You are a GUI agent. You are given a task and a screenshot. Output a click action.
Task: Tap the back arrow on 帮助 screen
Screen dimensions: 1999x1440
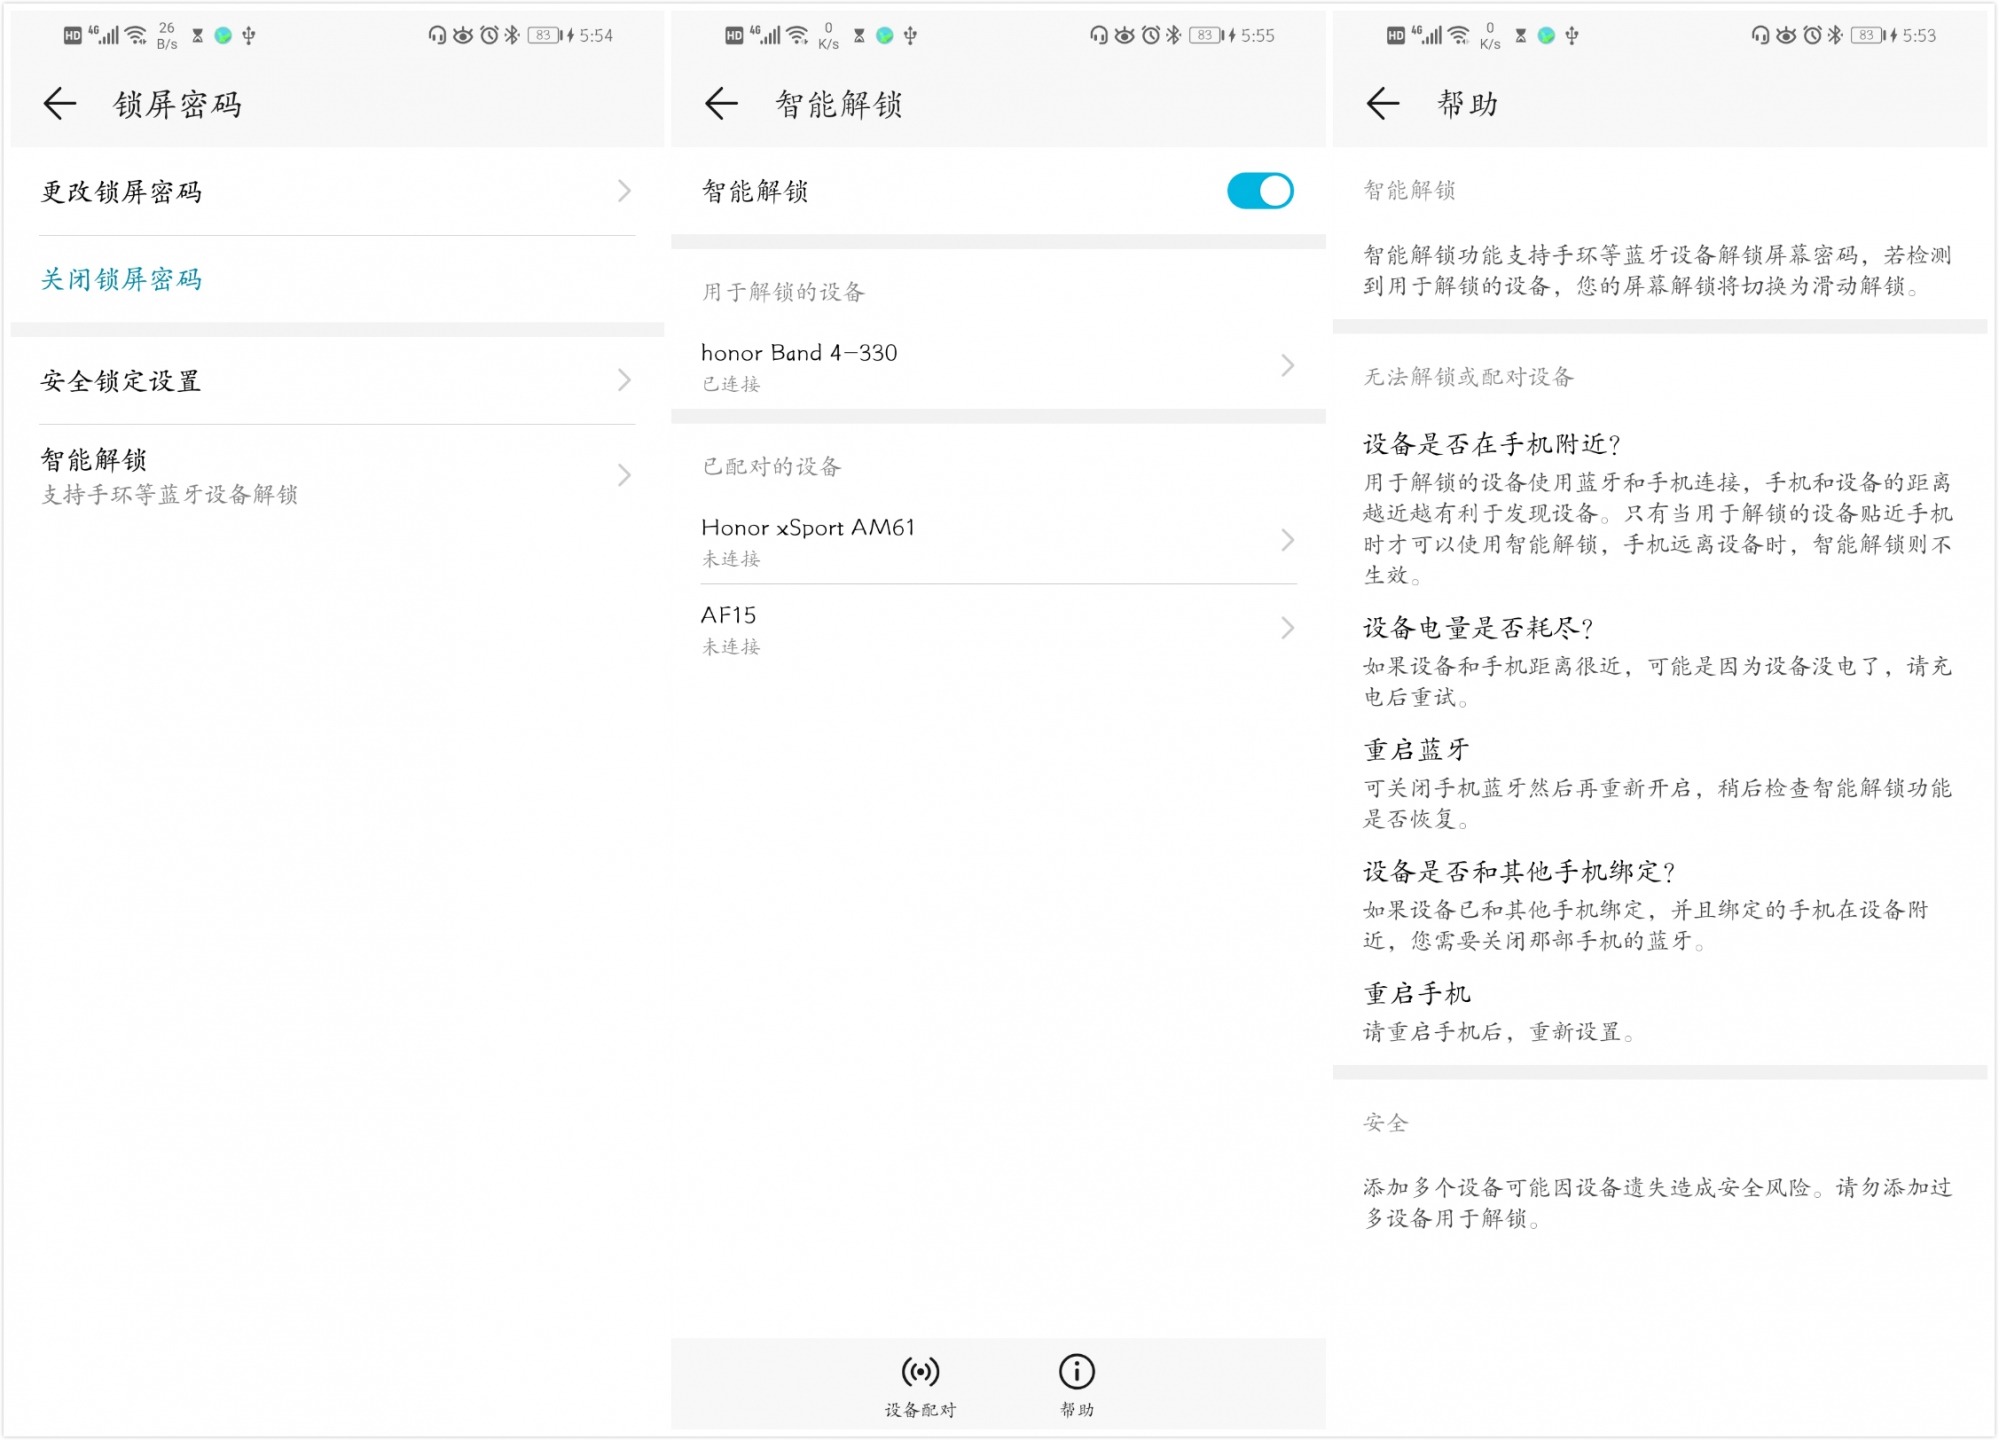coord(1383,103)
